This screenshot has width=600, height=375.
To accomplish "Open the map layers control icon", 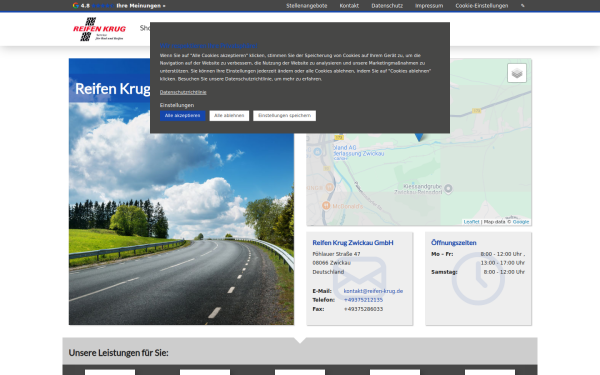I will [517, 73].
